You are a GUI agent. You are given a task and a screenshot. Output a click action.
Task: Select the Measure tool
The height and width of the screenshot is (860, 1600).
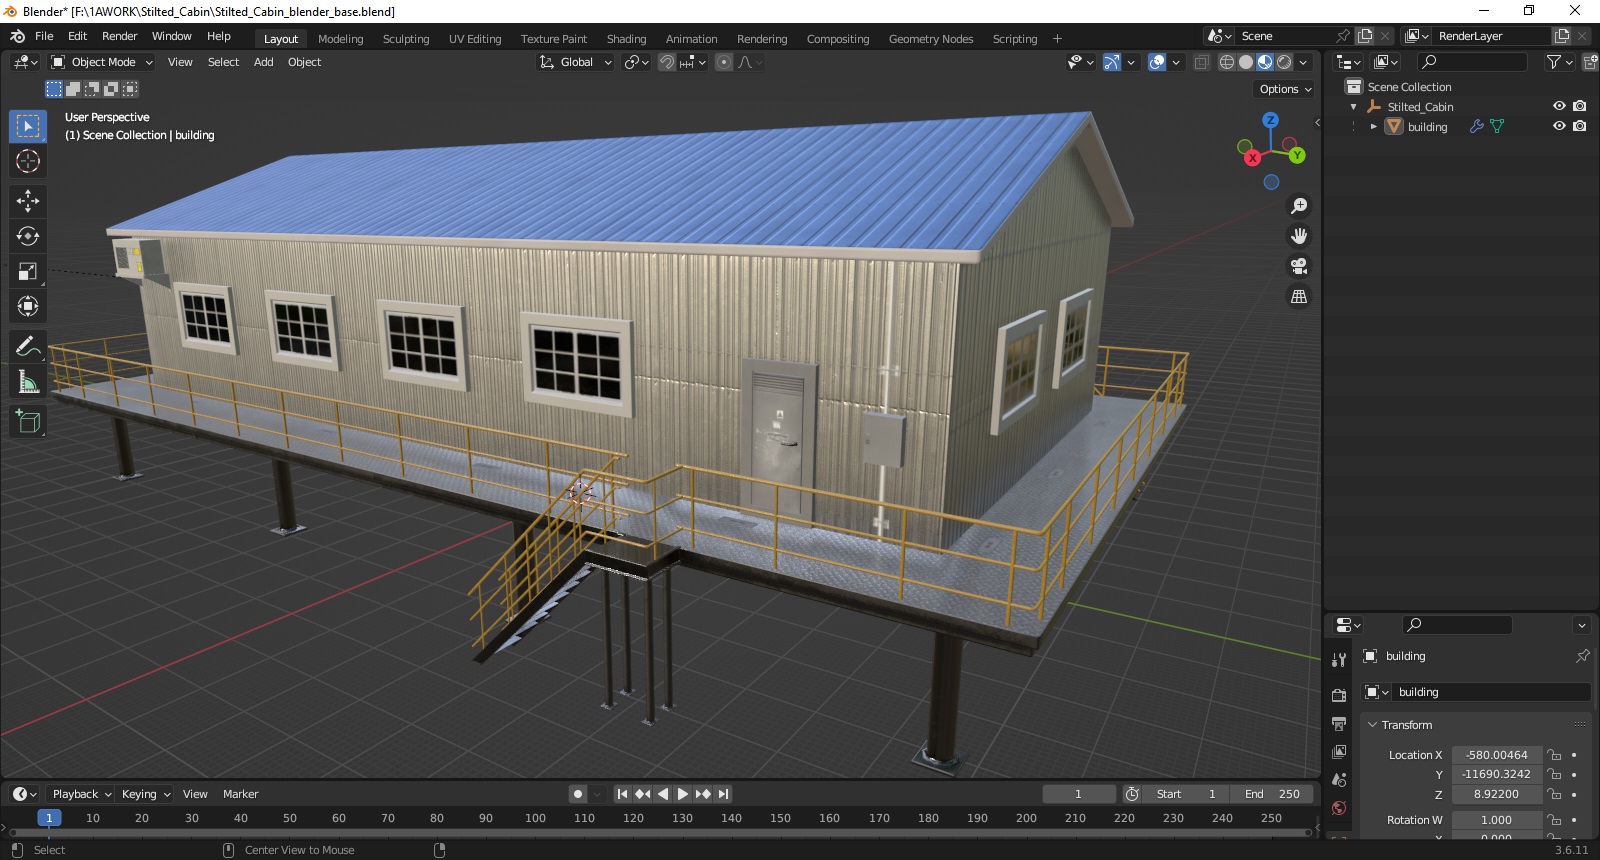coord(28,382)
